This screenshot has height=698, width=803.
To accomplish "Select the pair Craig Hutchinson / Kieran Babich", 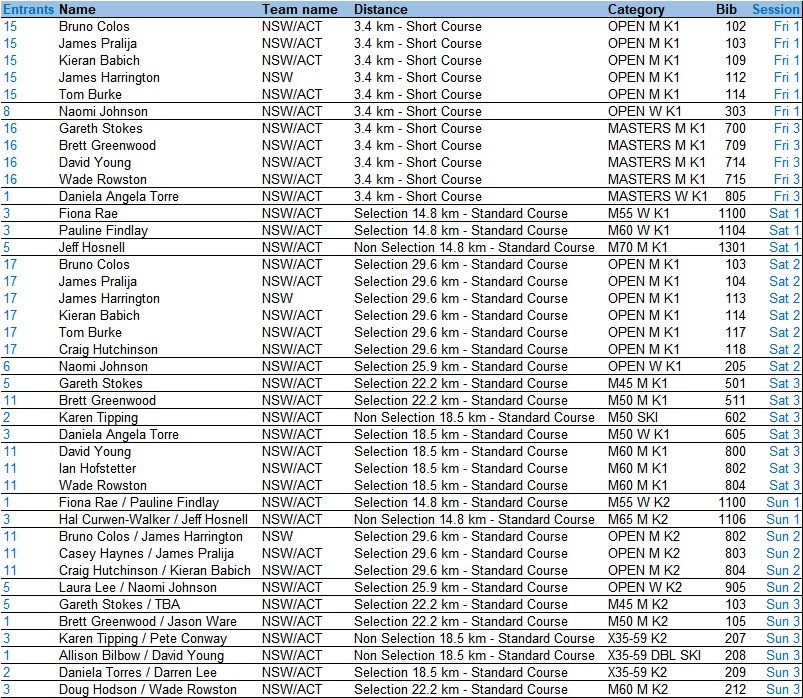I will (x=155, y=570).
